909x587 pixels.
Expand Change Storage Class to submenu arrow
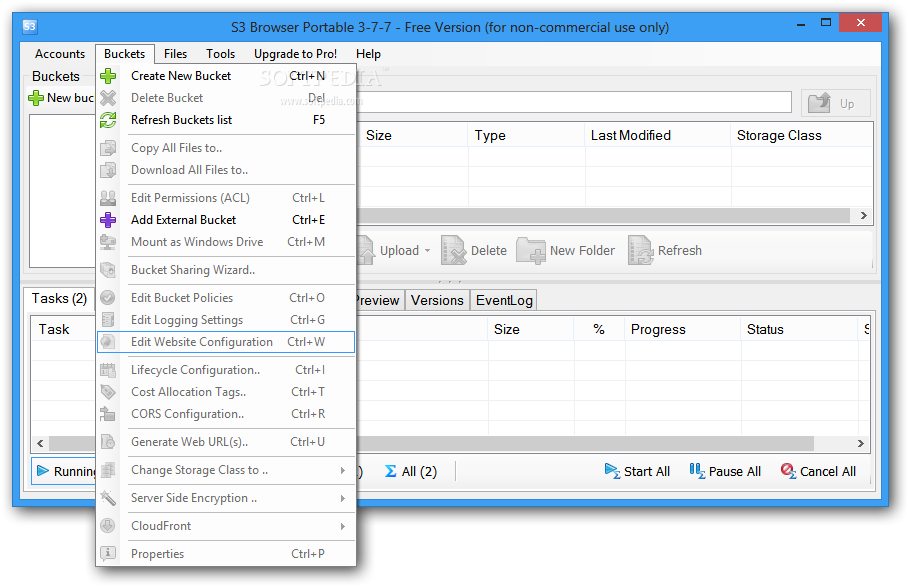pos(343,470)
